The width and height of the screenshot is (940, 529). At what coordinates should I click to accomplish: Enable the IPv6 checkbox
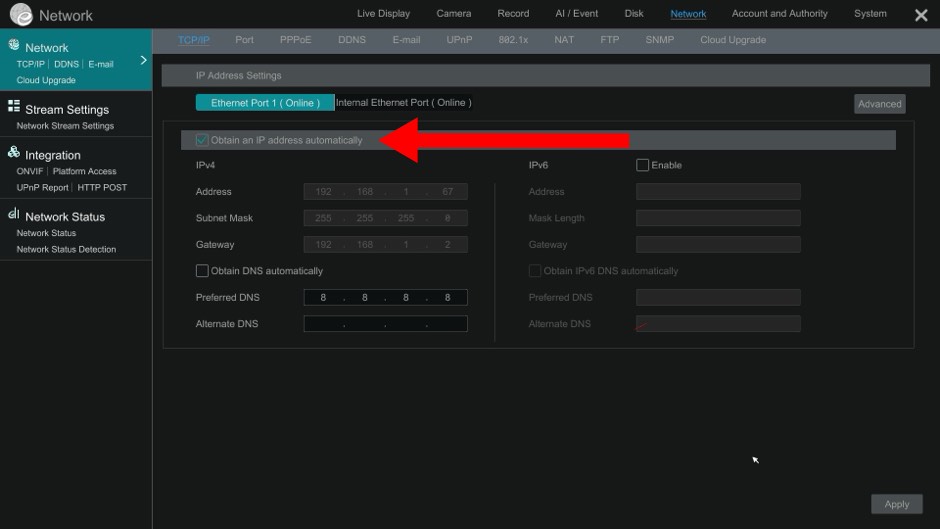(642, 165)
